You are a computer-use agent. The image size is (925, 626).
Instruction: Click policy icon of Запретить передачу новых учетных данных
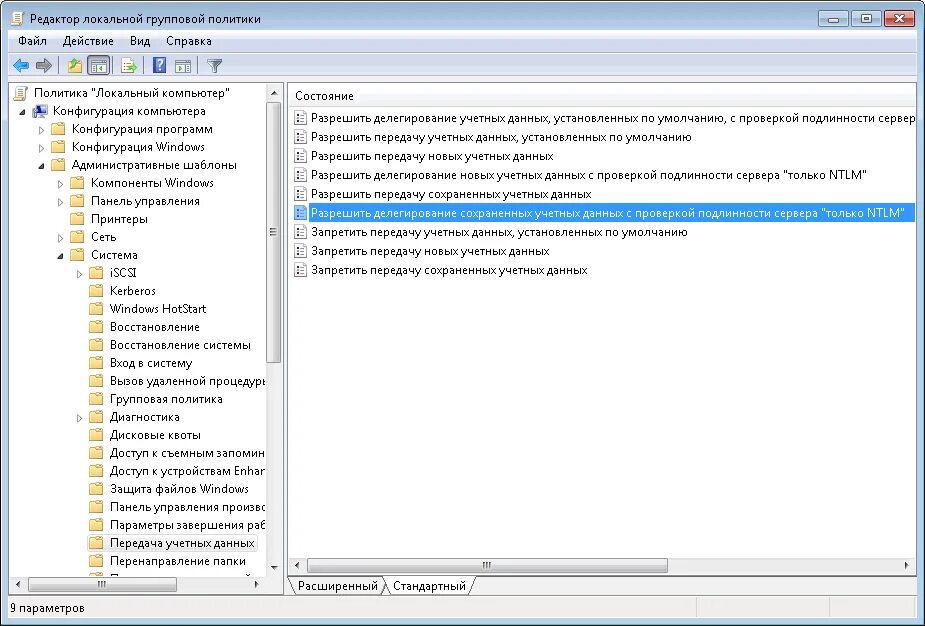pyautogui.click(x=300, y=251)
